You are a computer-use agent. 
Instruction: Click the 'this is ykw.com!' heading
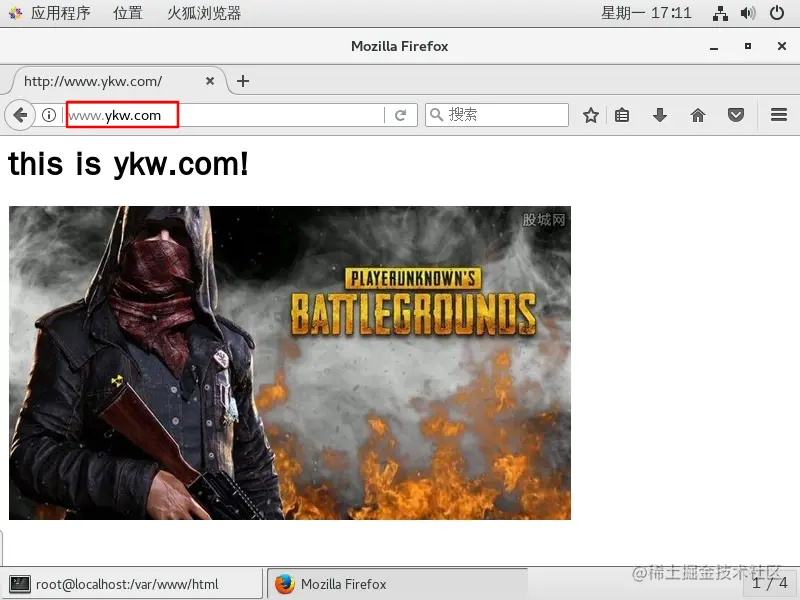click(x=128, y=164)
